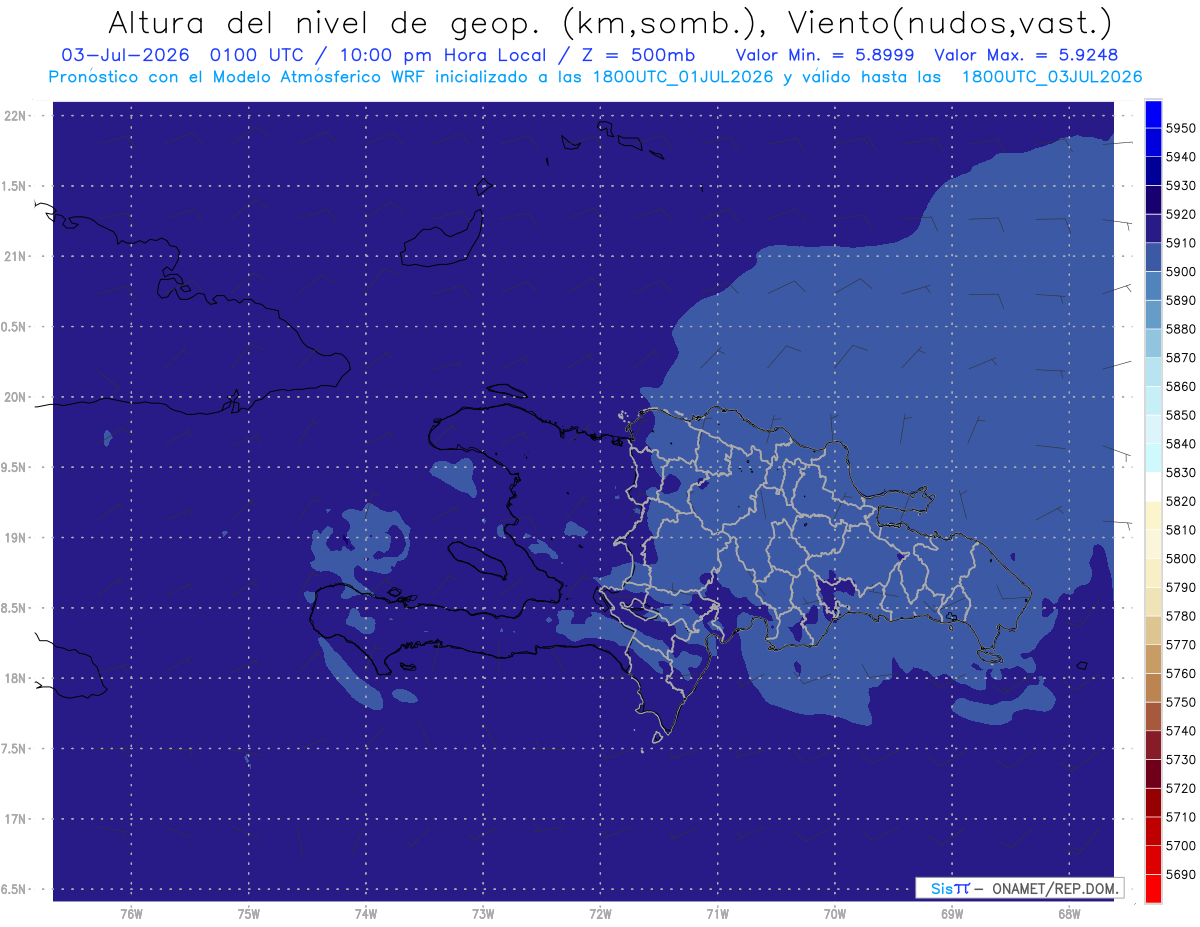Image resolution: width=1200 pixels, height=927 pixels.
Task: Click the chart title 'Altura del nivel de geop.'
Action: [x=324, y=22]
